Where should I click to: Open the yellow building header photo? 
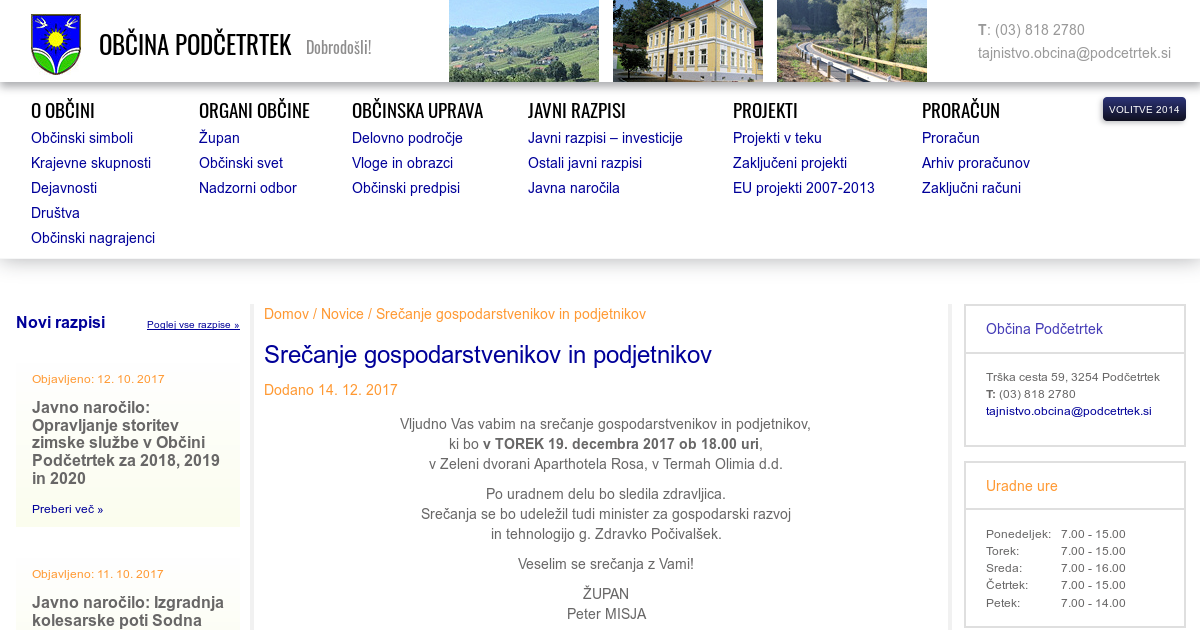click(687, 41)
